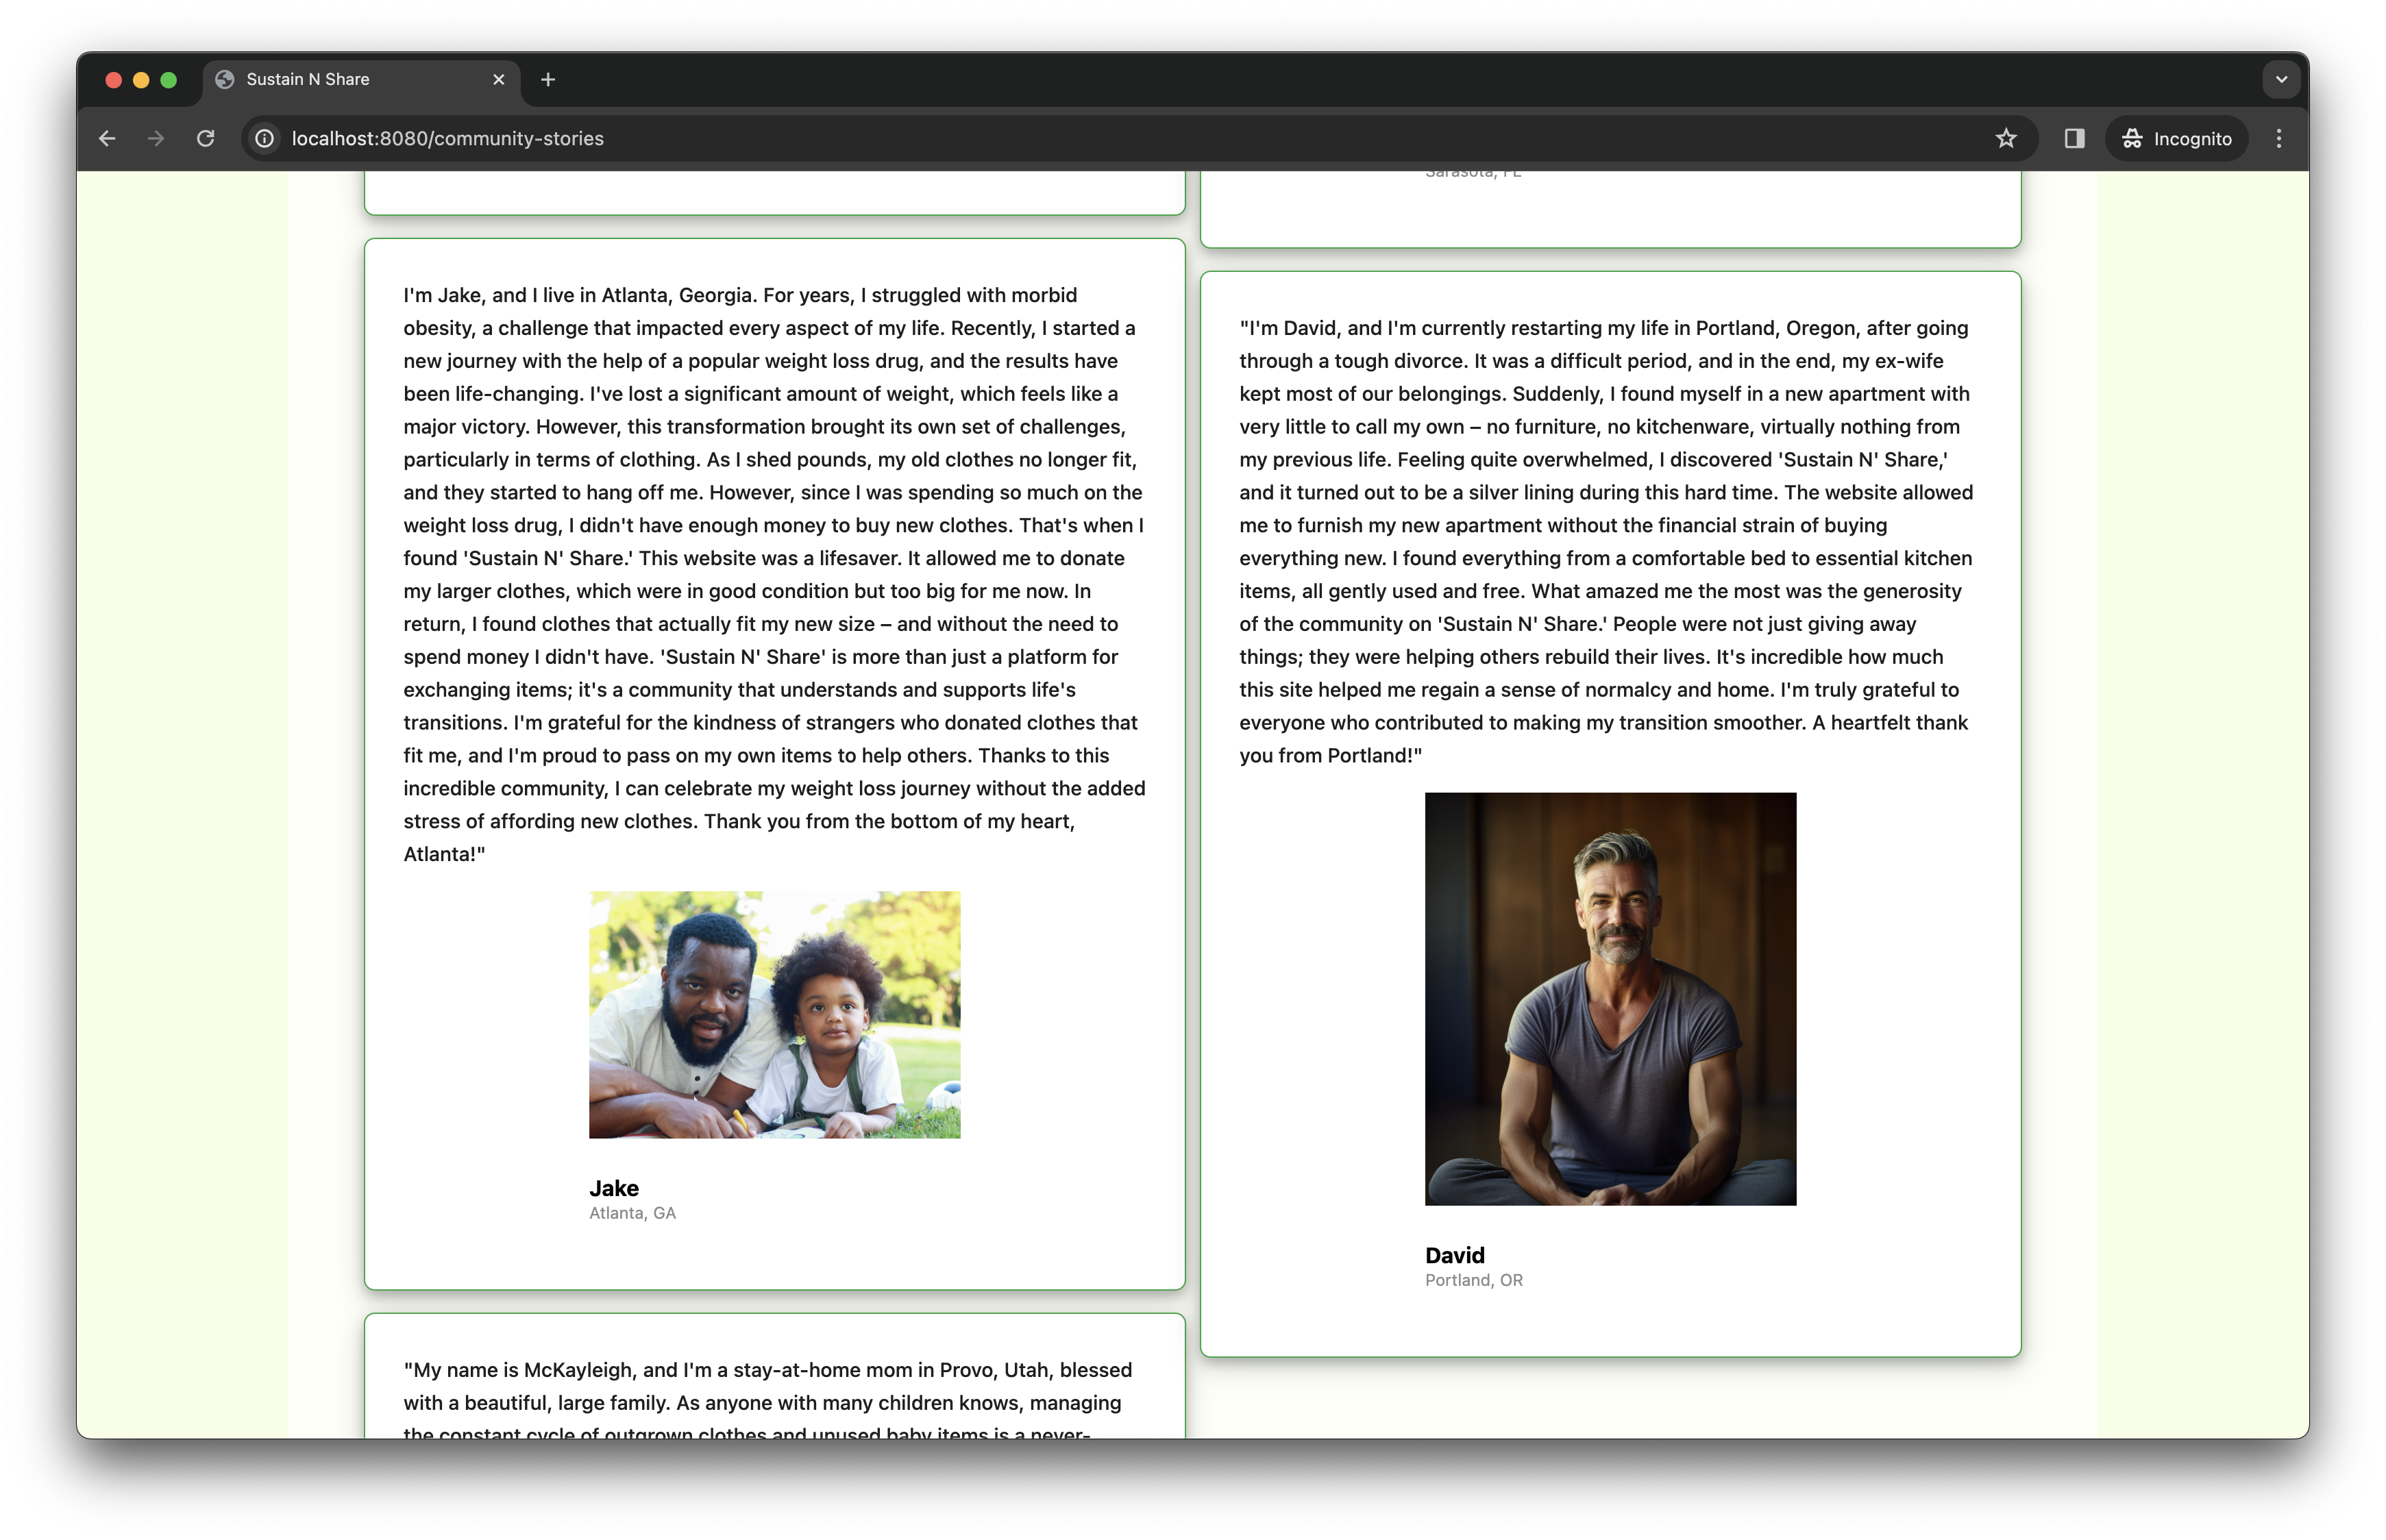Toggle the browser side panel icon
Viewport: 2386px width, 1540px height.
click(x=2074, y=139)
